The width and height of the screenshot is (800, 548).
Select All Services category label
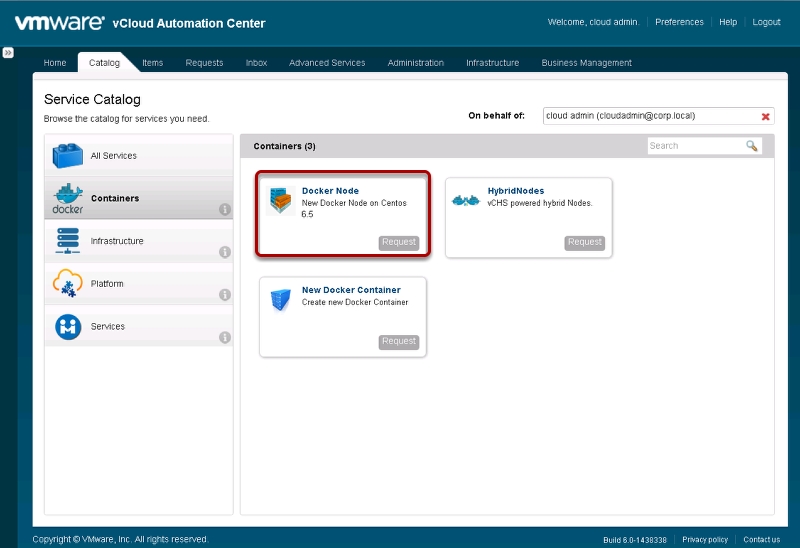[x=114, y=156]
